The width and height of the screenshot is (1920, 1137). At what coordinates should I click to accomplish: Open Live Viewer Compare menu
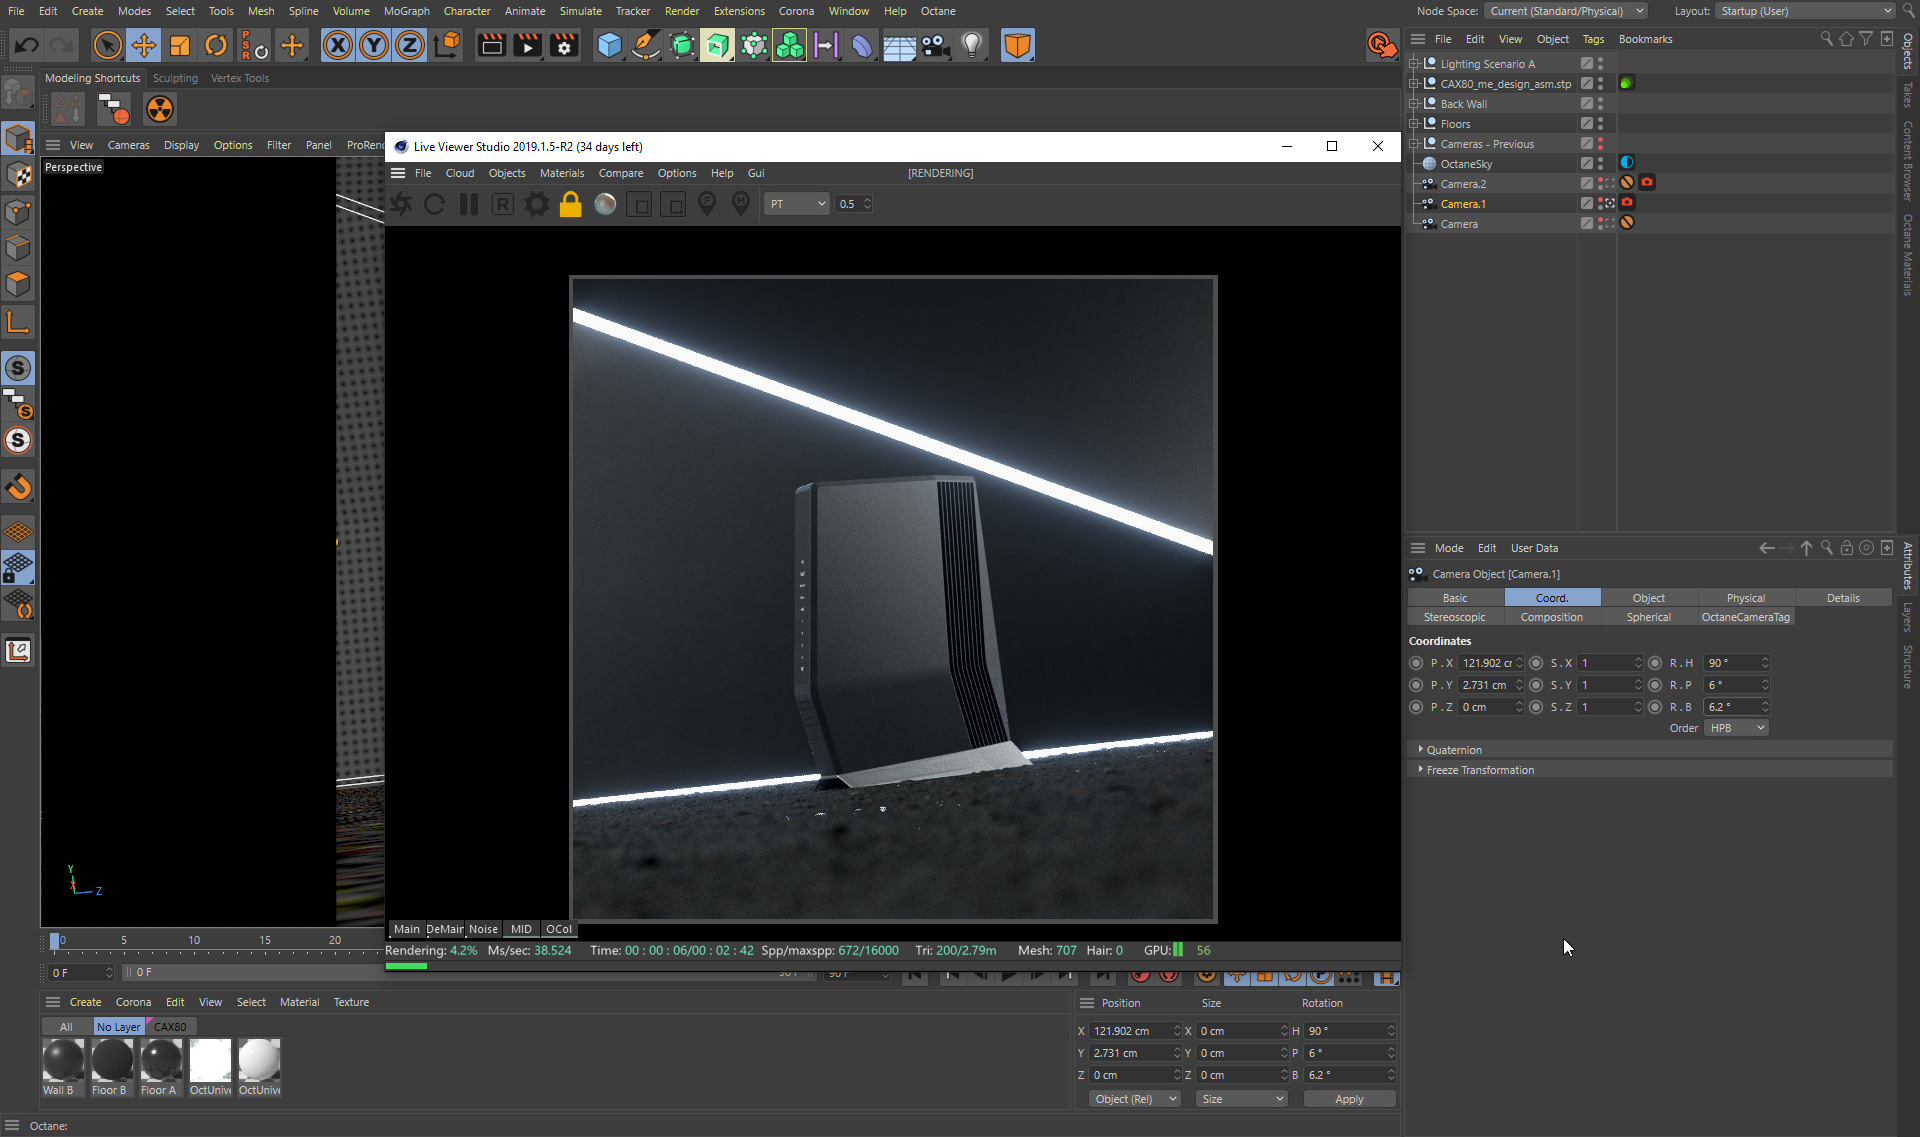tap(621, 173)
